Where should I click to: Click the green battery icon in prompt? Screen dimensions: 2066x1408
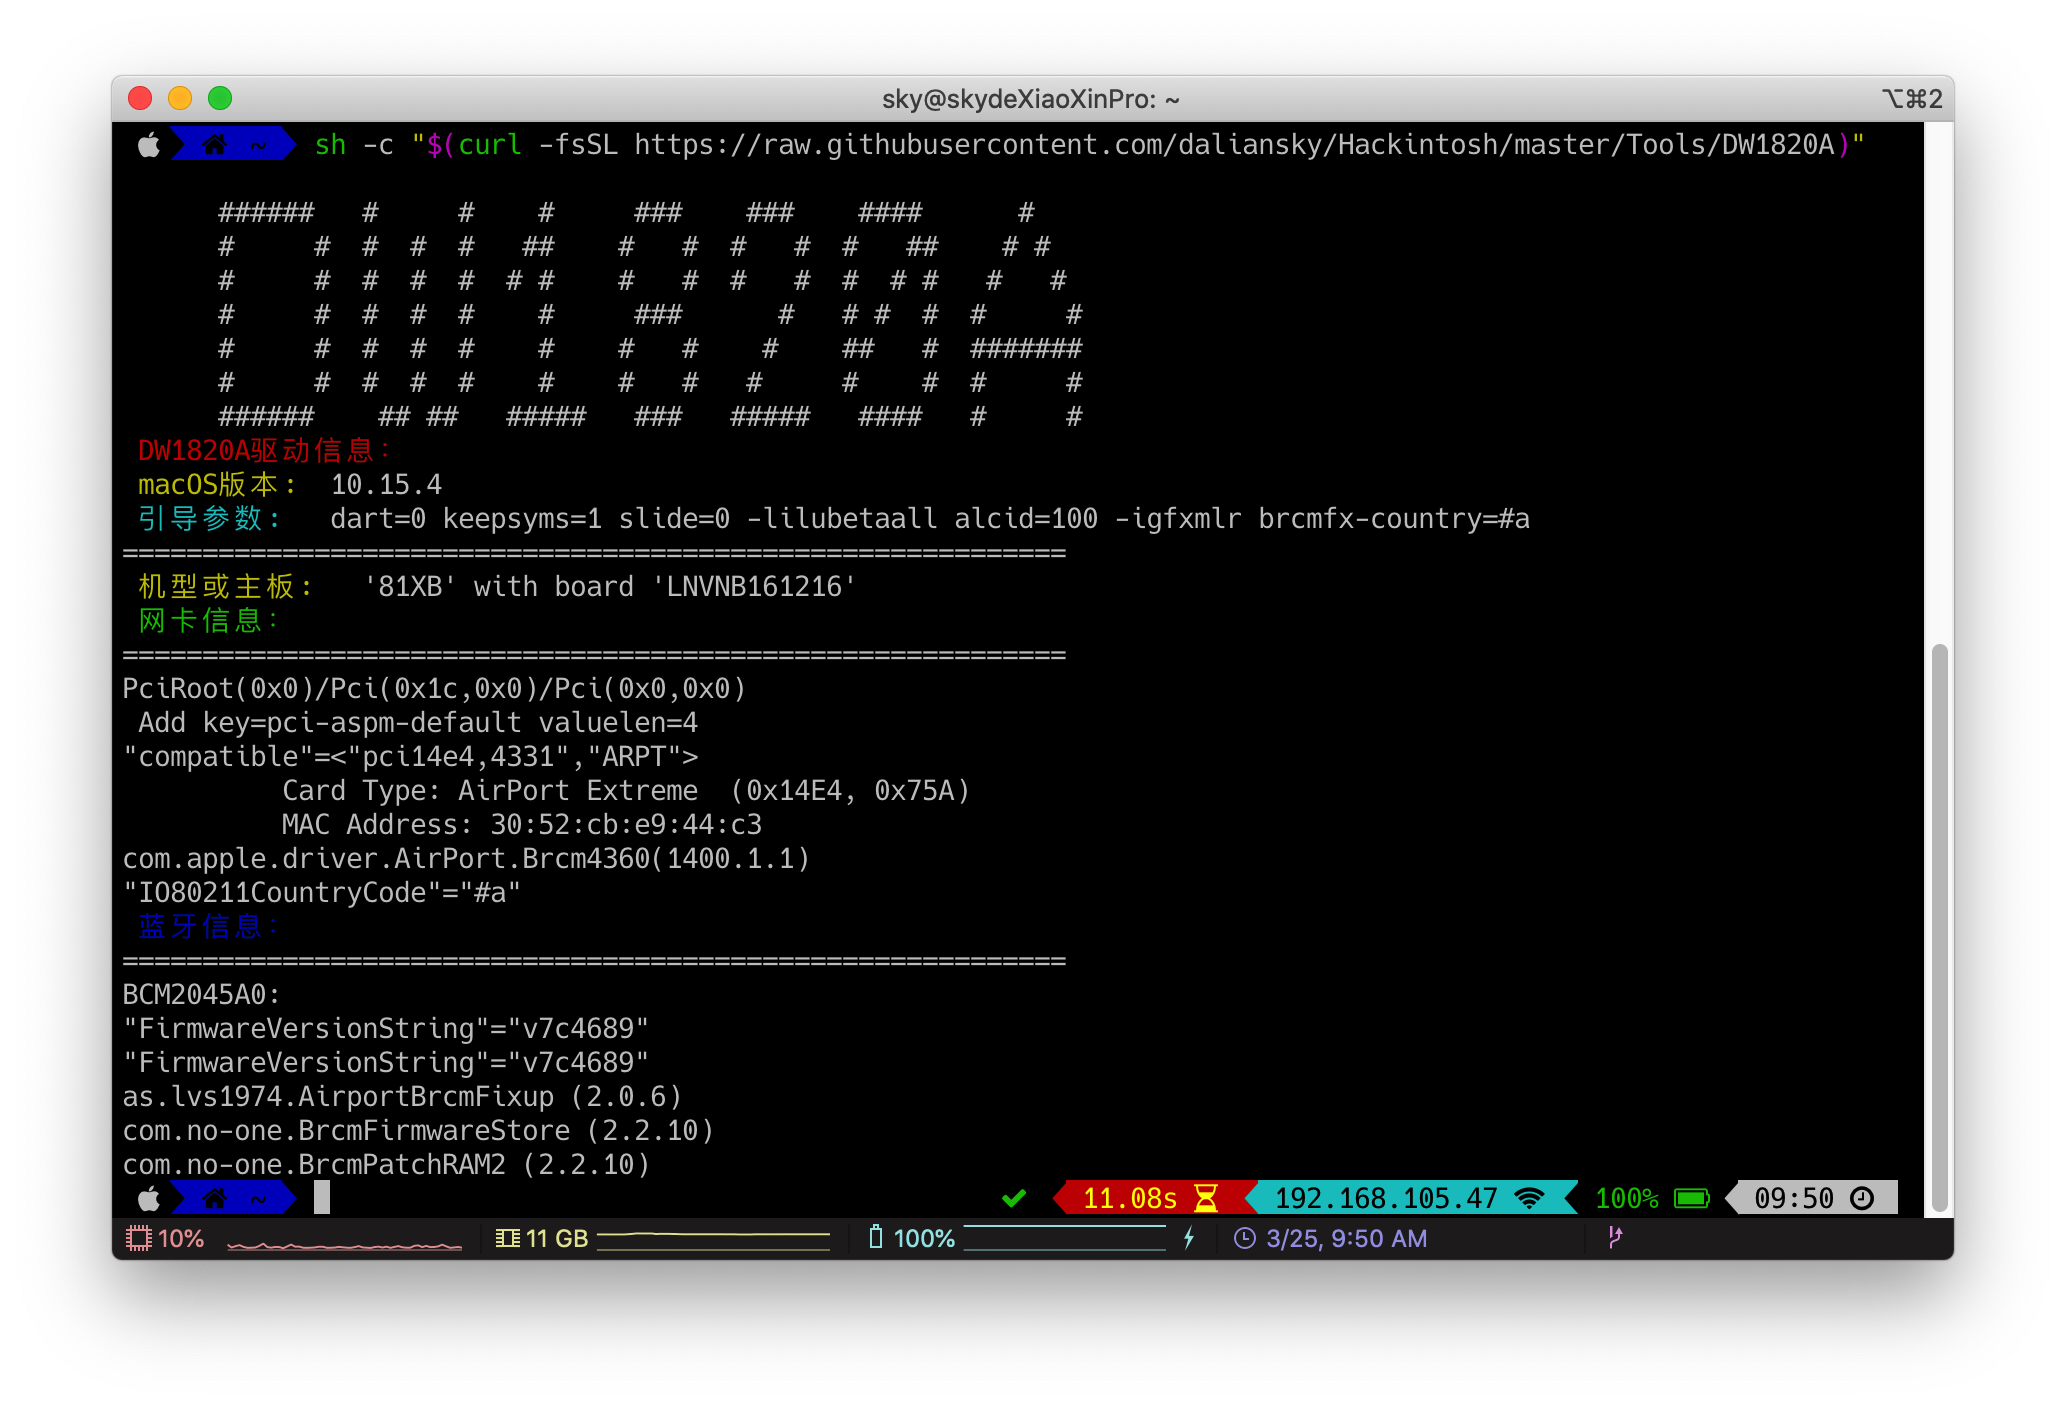coord(1692,1198)
